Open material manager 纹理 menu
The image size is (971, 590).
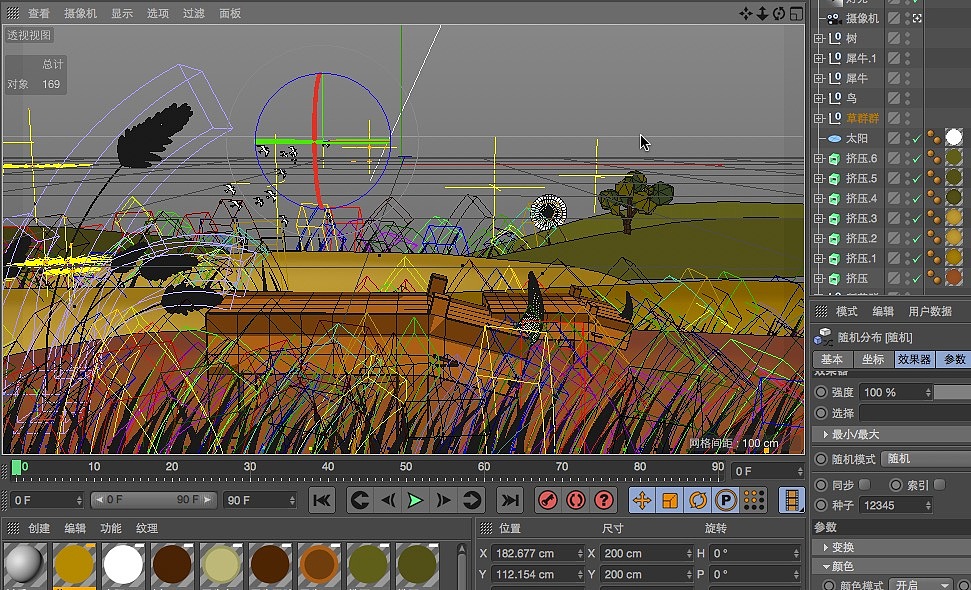point(147,528)
